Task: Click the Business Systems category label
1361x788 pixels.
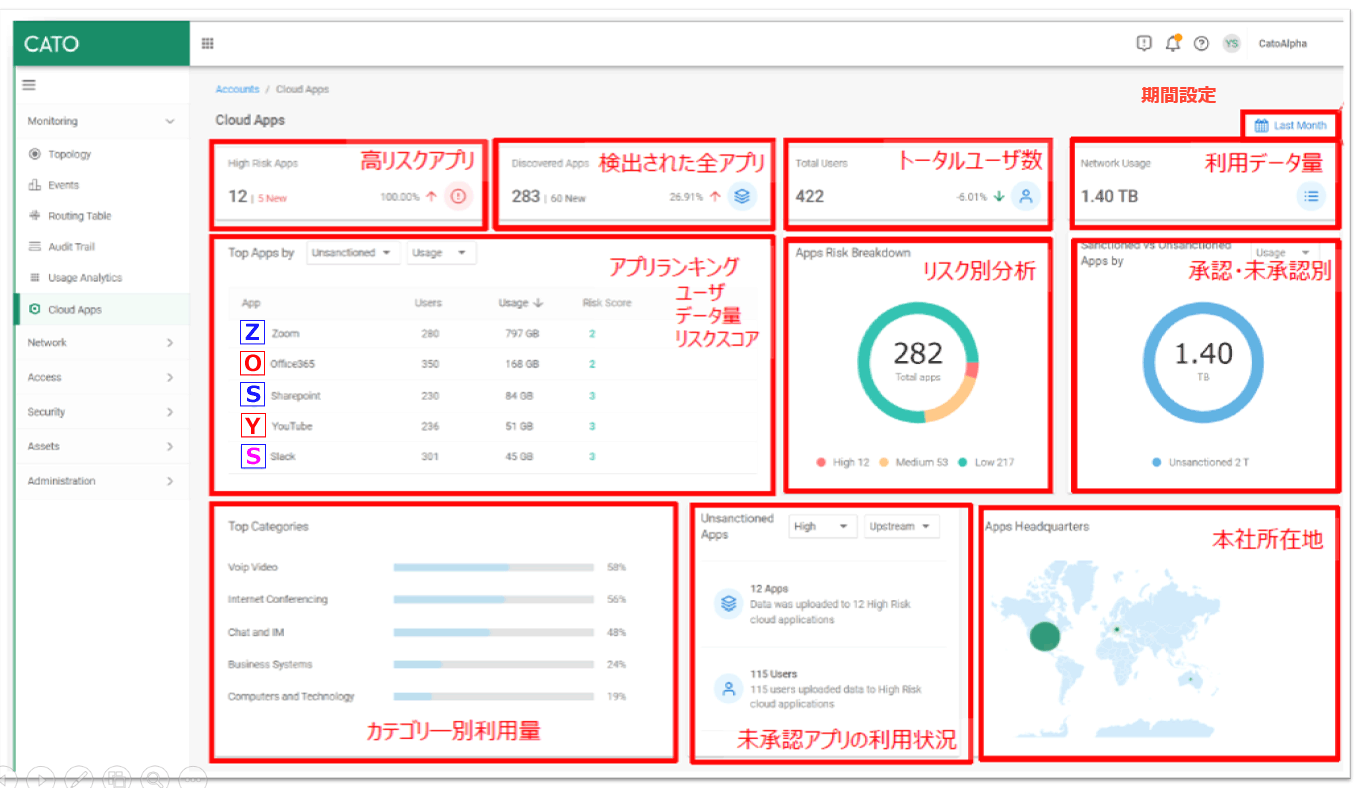Action: click(x=270, y=665)
